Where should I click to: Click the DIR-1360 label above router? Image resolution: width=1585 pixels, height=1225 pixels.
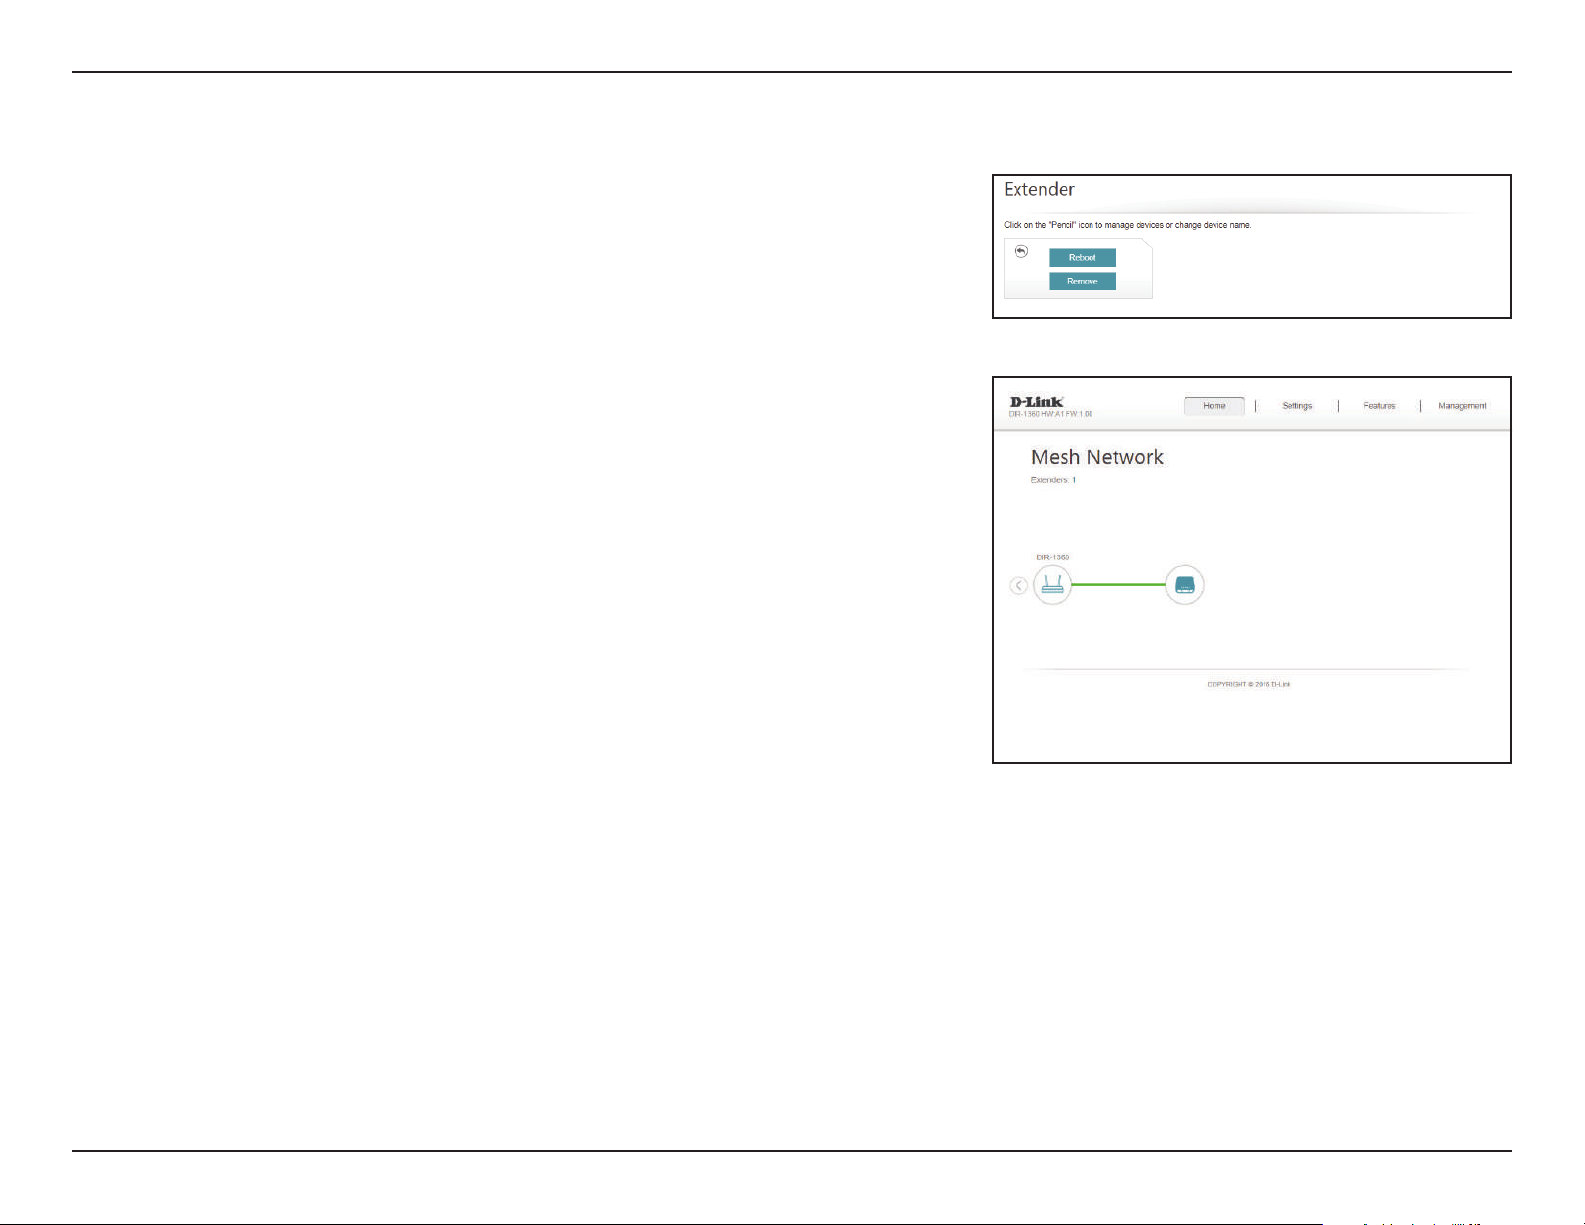pyautogui.click(x=1052, y=557)
